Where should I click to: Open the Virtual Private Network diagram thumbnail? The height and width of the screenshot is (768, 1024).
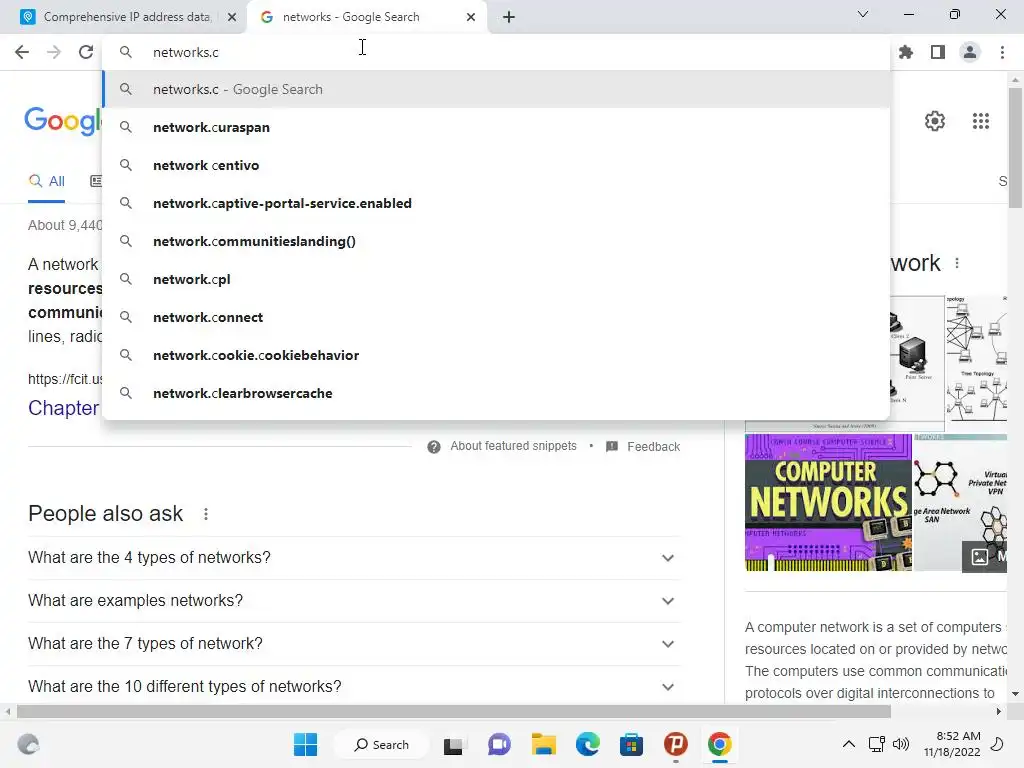[960, 502]
